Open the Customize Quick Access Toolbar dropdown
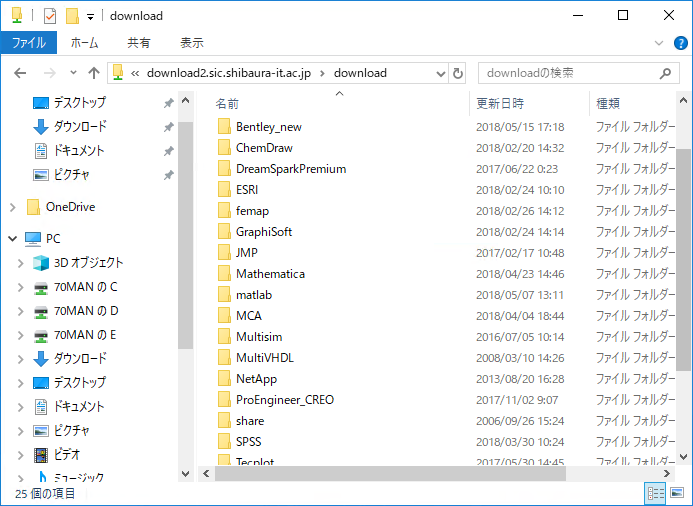 [90, 17]
